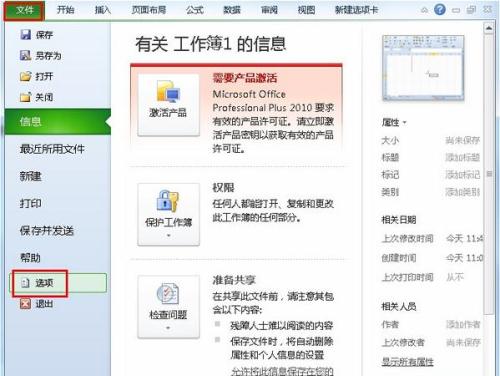The width and height of the screenshot is (500, 376).
Task: Click the 权限 heading text
Action: tap(223, 187)
